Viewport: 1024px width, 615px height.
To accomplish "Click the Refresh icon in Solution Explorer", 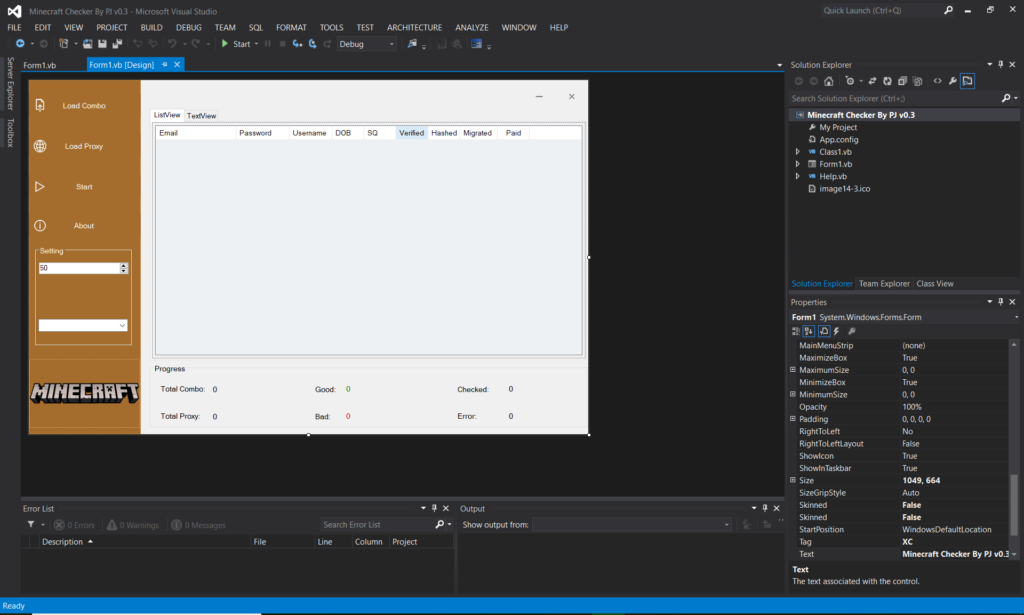I will [888, 81].
